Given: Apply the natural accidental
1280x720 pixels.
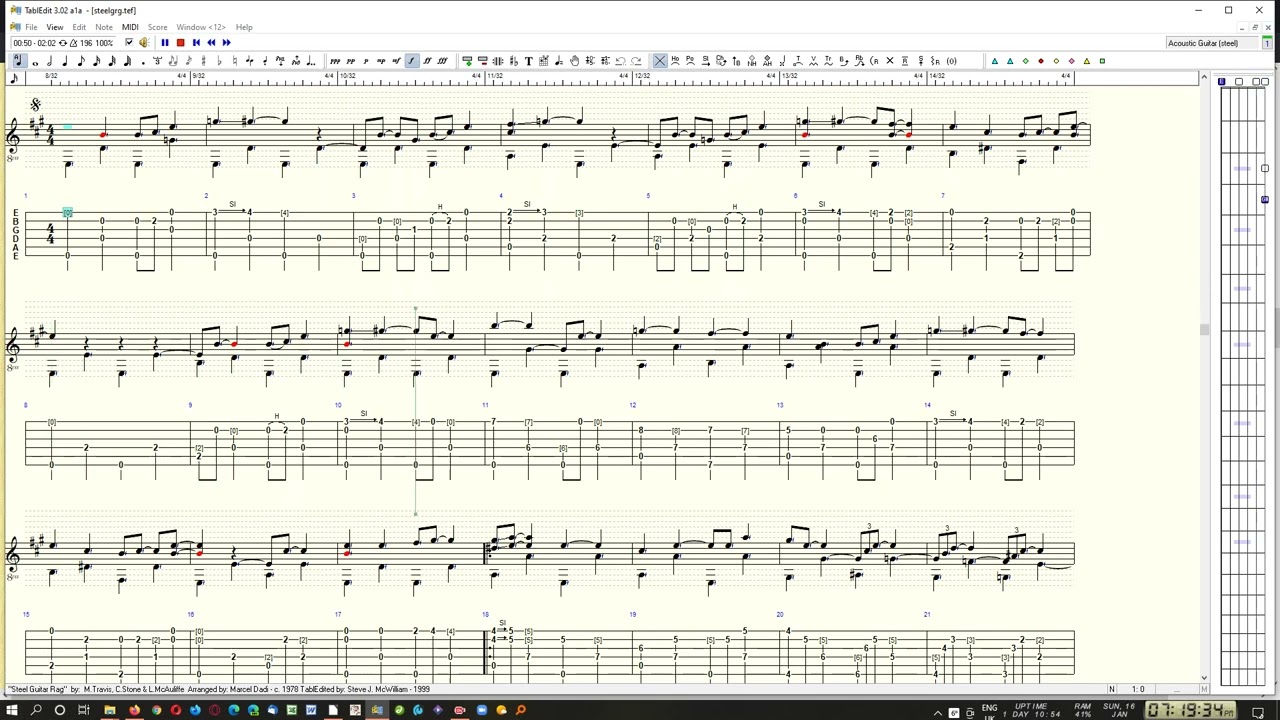Looking at the screenshot, I should [234, 61].
